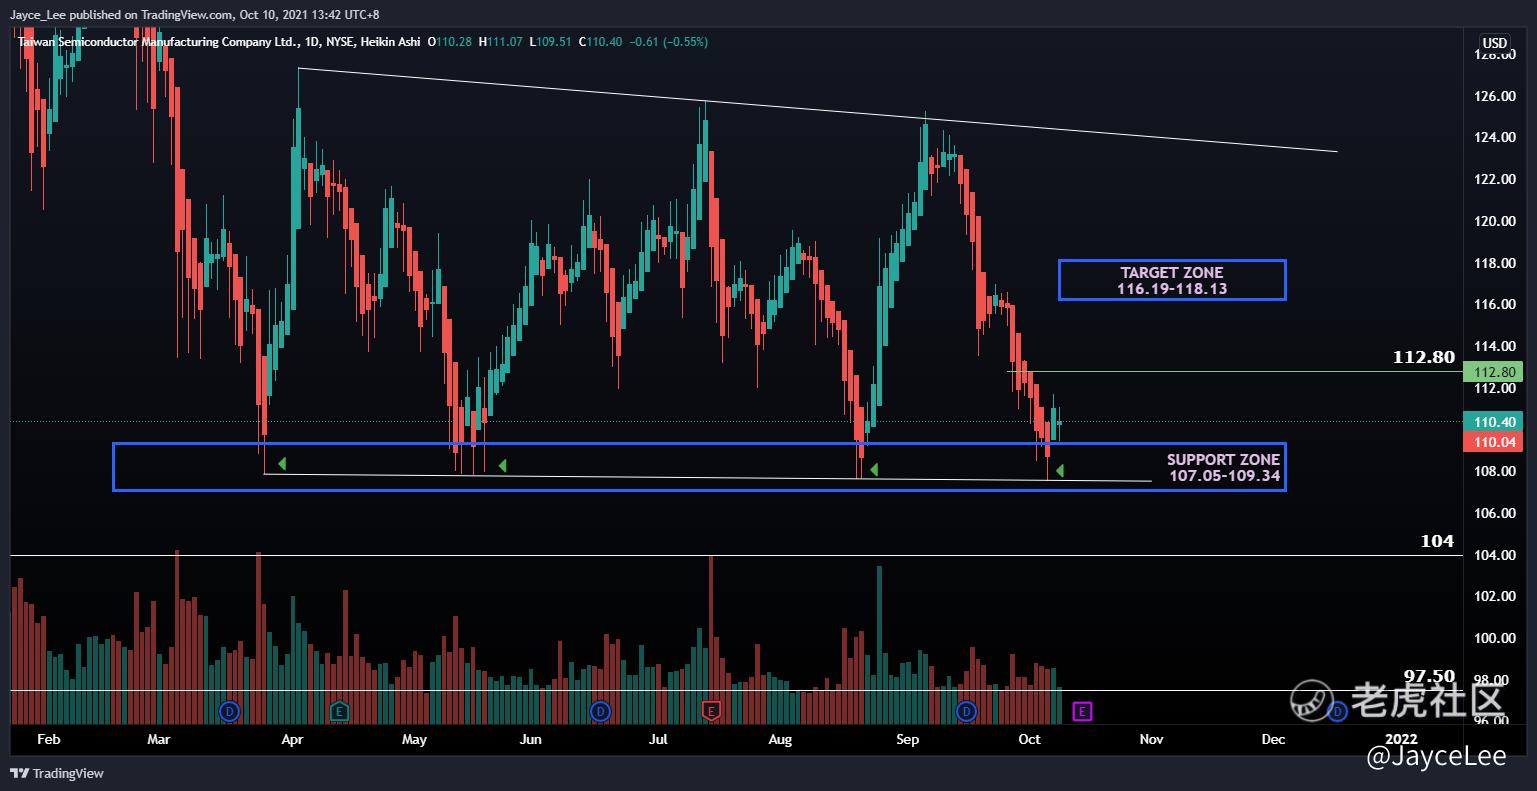The height and width of the screenshot is (791, 1537).
Task: Click the Taiwan Semiconductor Manufacturing Company title
Action: (x=159, y=42)
